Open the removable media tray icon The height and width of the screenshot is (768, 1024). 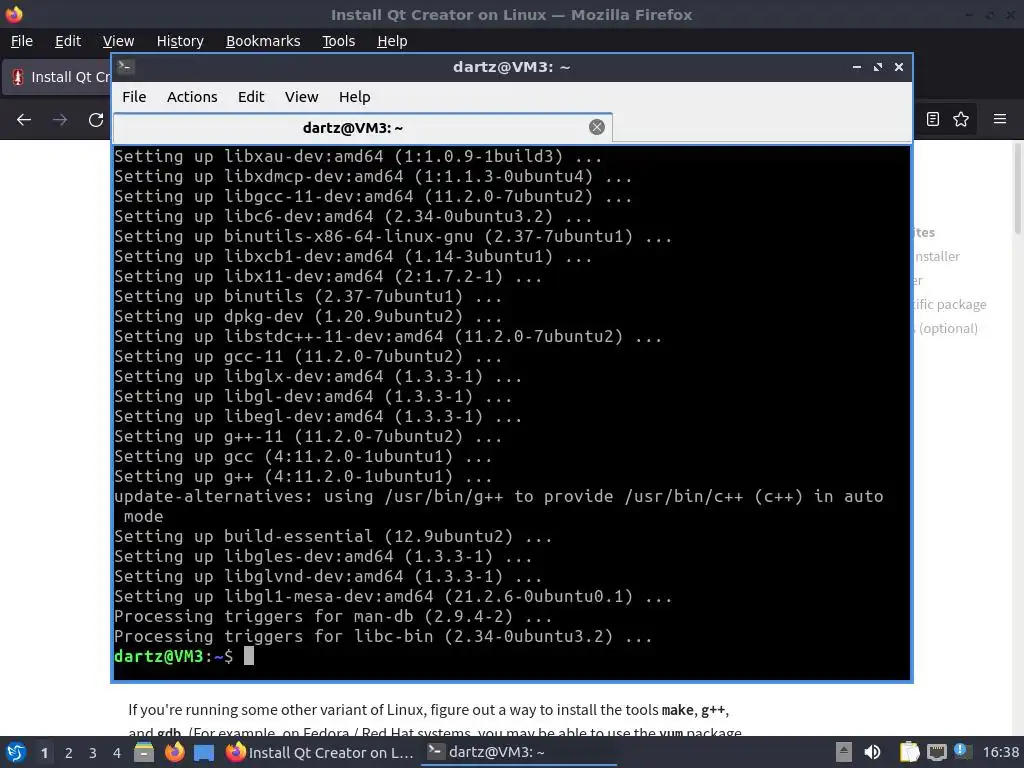tap(844, 752)
